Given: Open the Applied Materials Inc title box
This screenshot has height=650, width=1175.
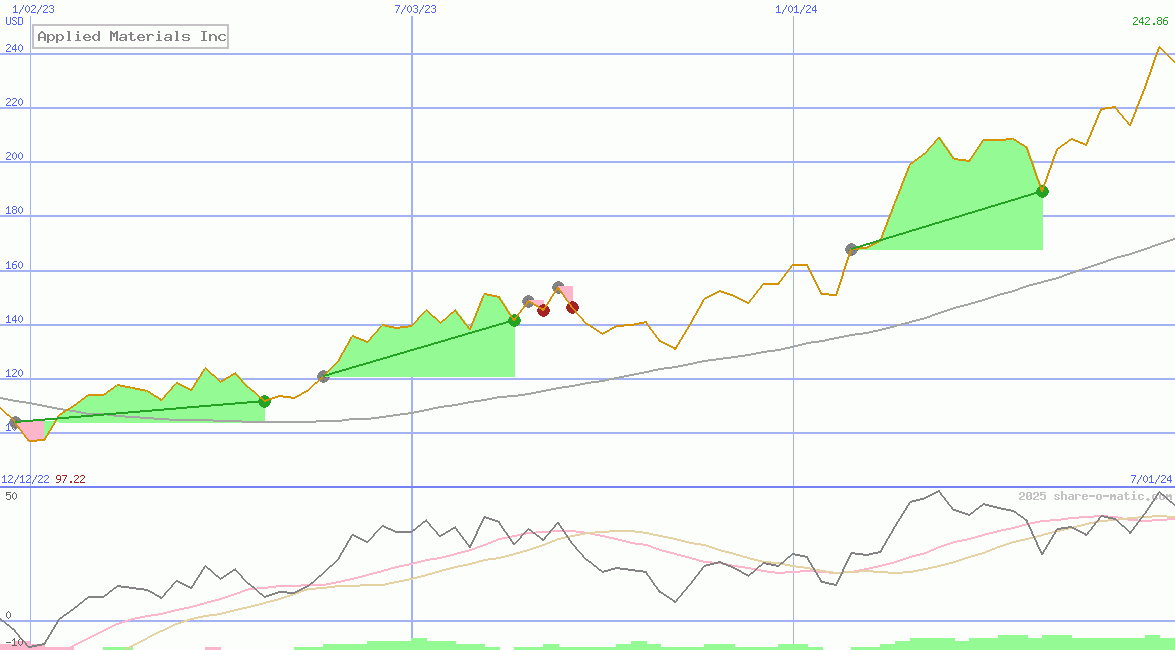Looking at the screenshot, I should 129,36.
